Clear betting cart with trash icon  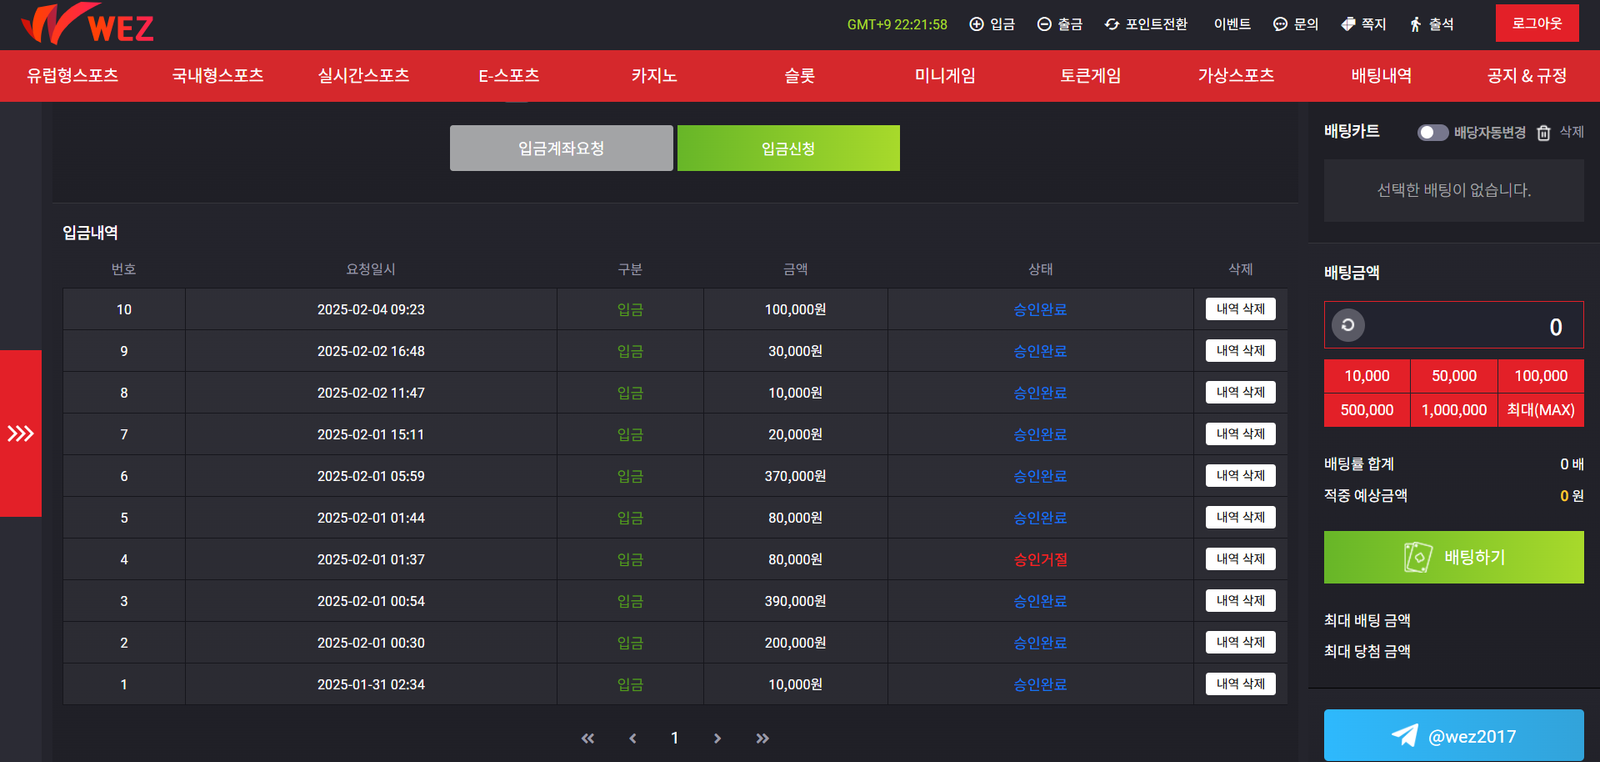(x=1544, y=133)
